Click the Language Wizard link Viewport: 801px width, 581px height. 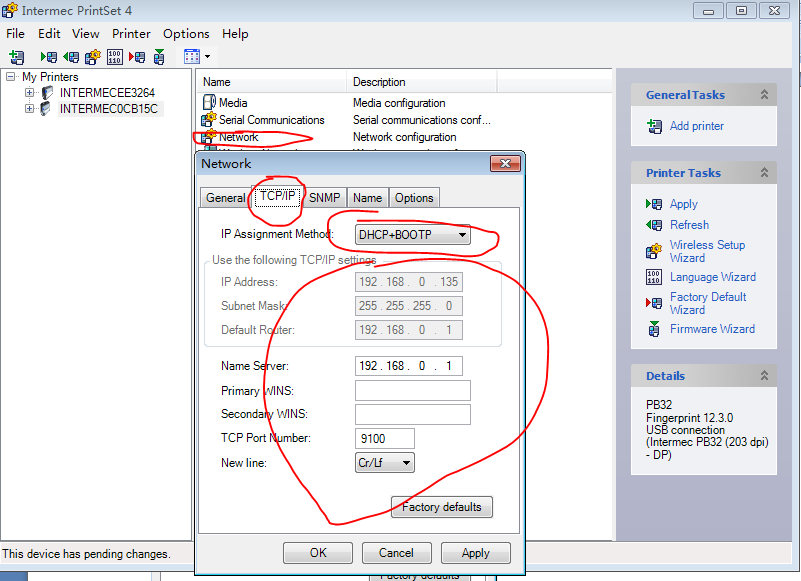[x=713, y=277]
